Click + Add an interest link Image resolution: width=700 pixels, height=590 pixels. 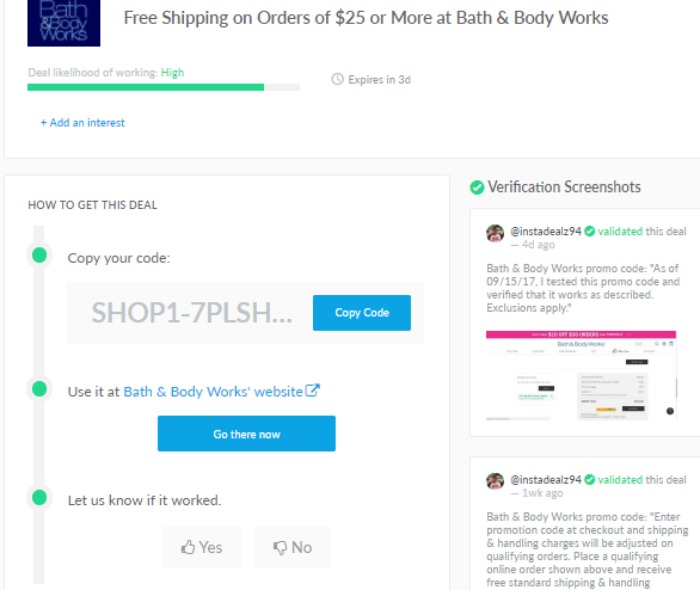[x=83, y=123]
